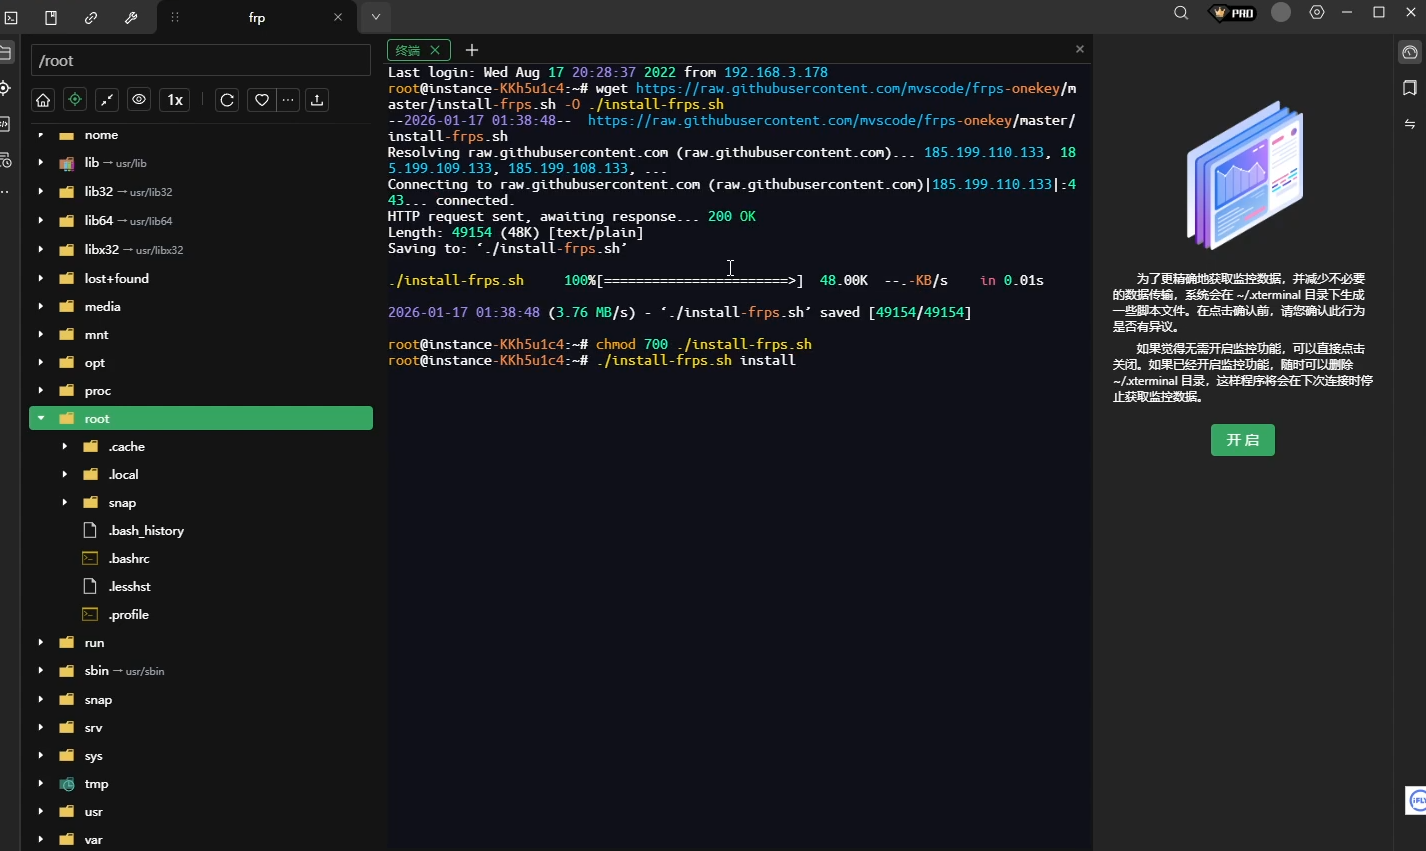Open the monitoring gauge icon in right sidebar

1409,52
